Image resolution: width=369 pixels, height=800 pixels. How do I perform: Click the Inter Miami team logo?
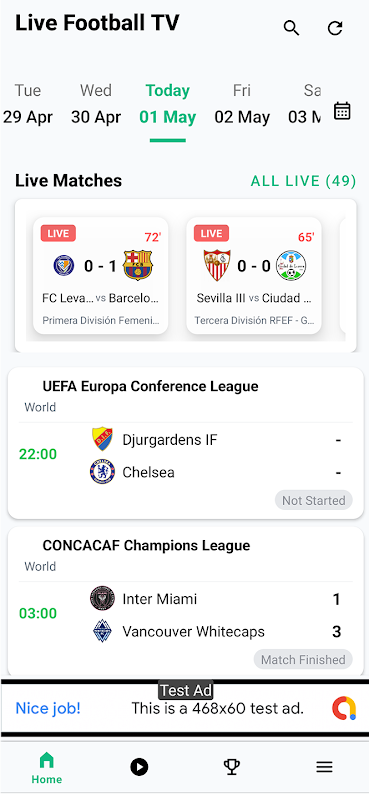[102, 598]
